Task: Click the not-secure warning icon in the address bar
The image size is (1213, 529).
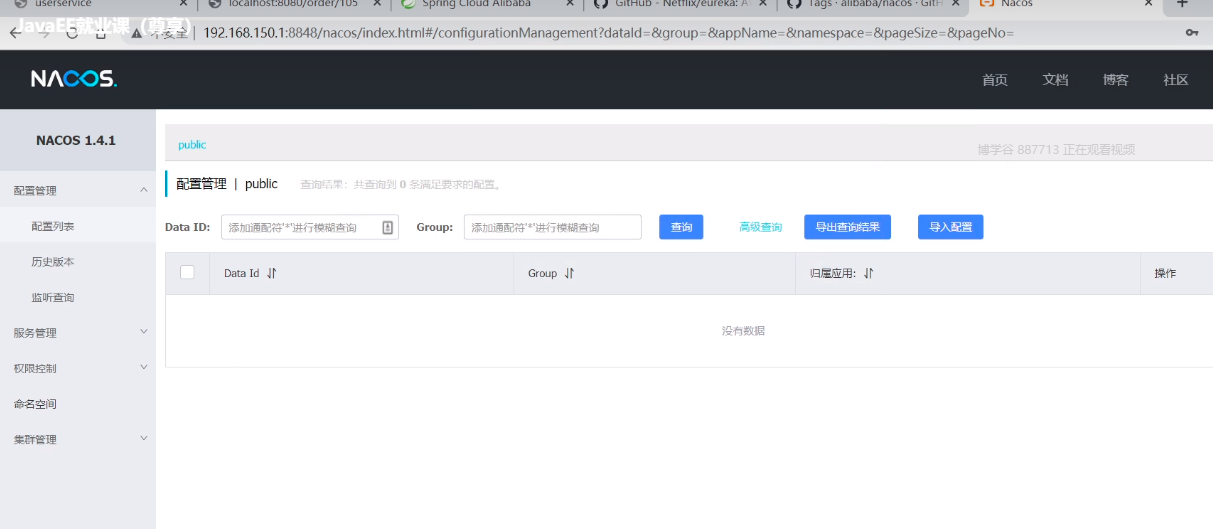Action: pos(137,33)
